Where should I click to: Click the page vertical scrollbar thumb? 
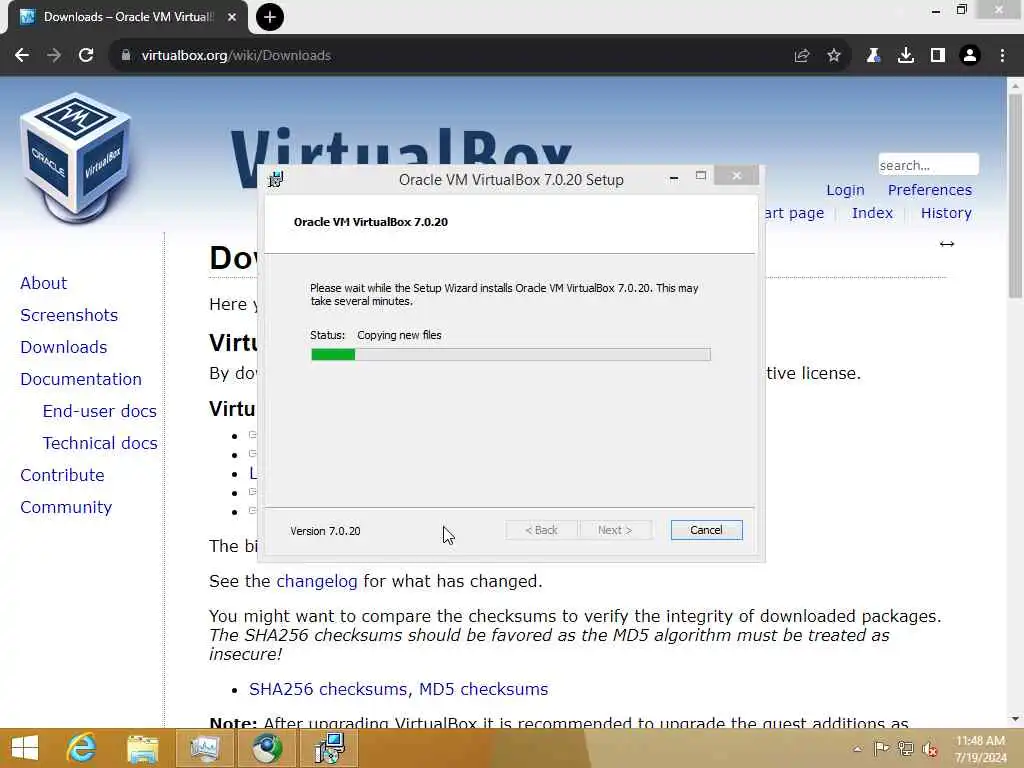pos(1015,196)
